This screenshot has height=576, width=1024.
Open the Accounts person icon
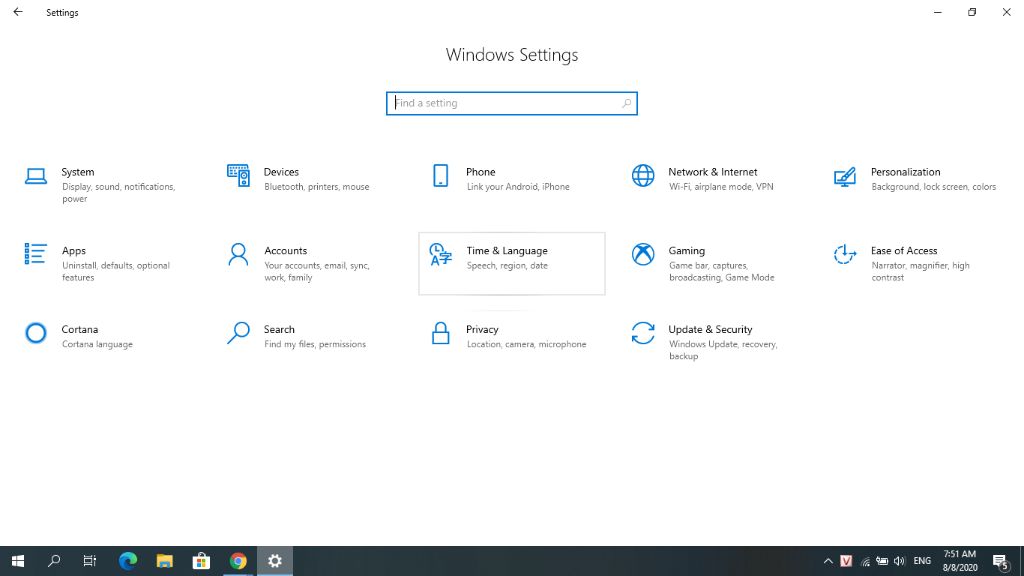pos(238,255)
